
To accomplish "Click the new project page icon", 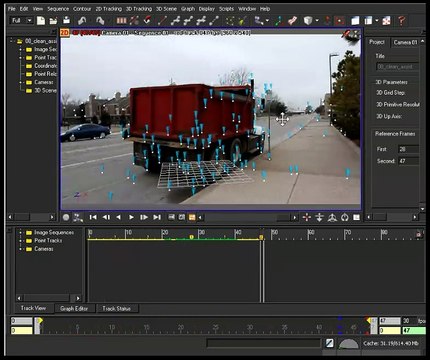I will click(x=41, y=21).
